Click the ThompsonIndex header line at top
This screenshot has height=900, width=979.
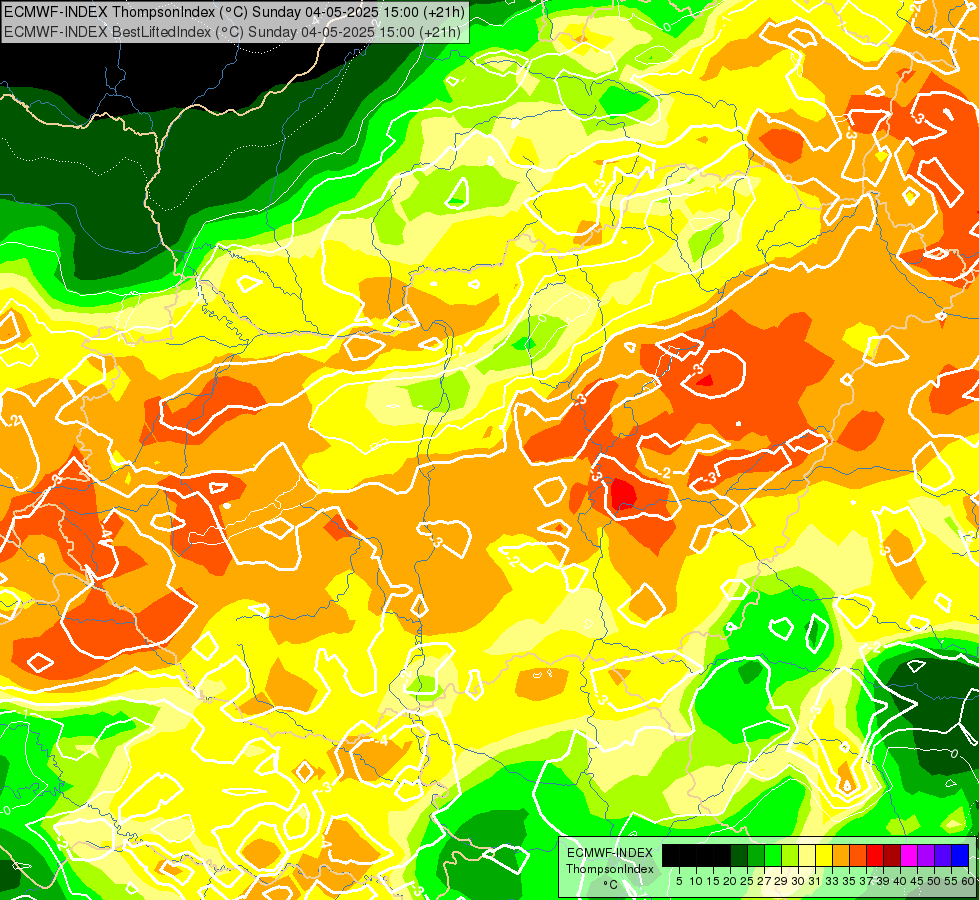[x=234, y=11]
